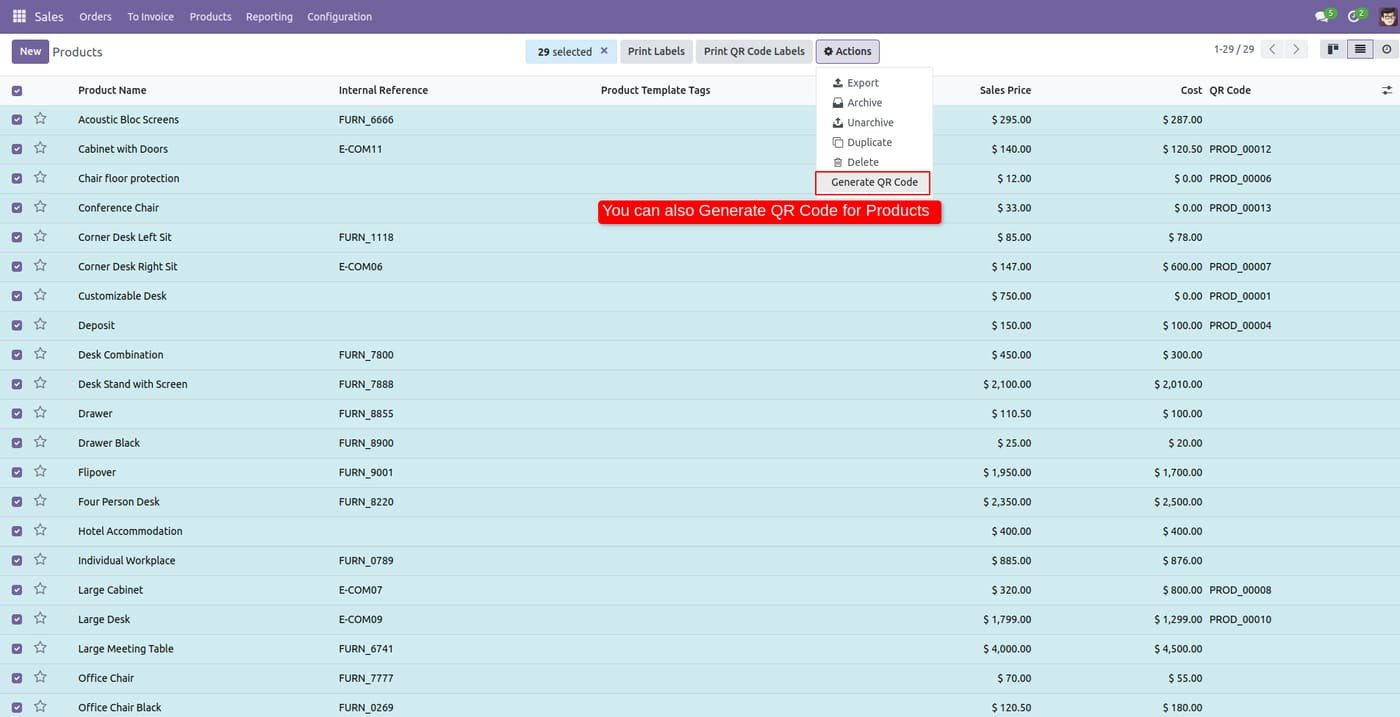1400x717 pixels.
Task: Open the apps grid home menu
Action: 19,16
